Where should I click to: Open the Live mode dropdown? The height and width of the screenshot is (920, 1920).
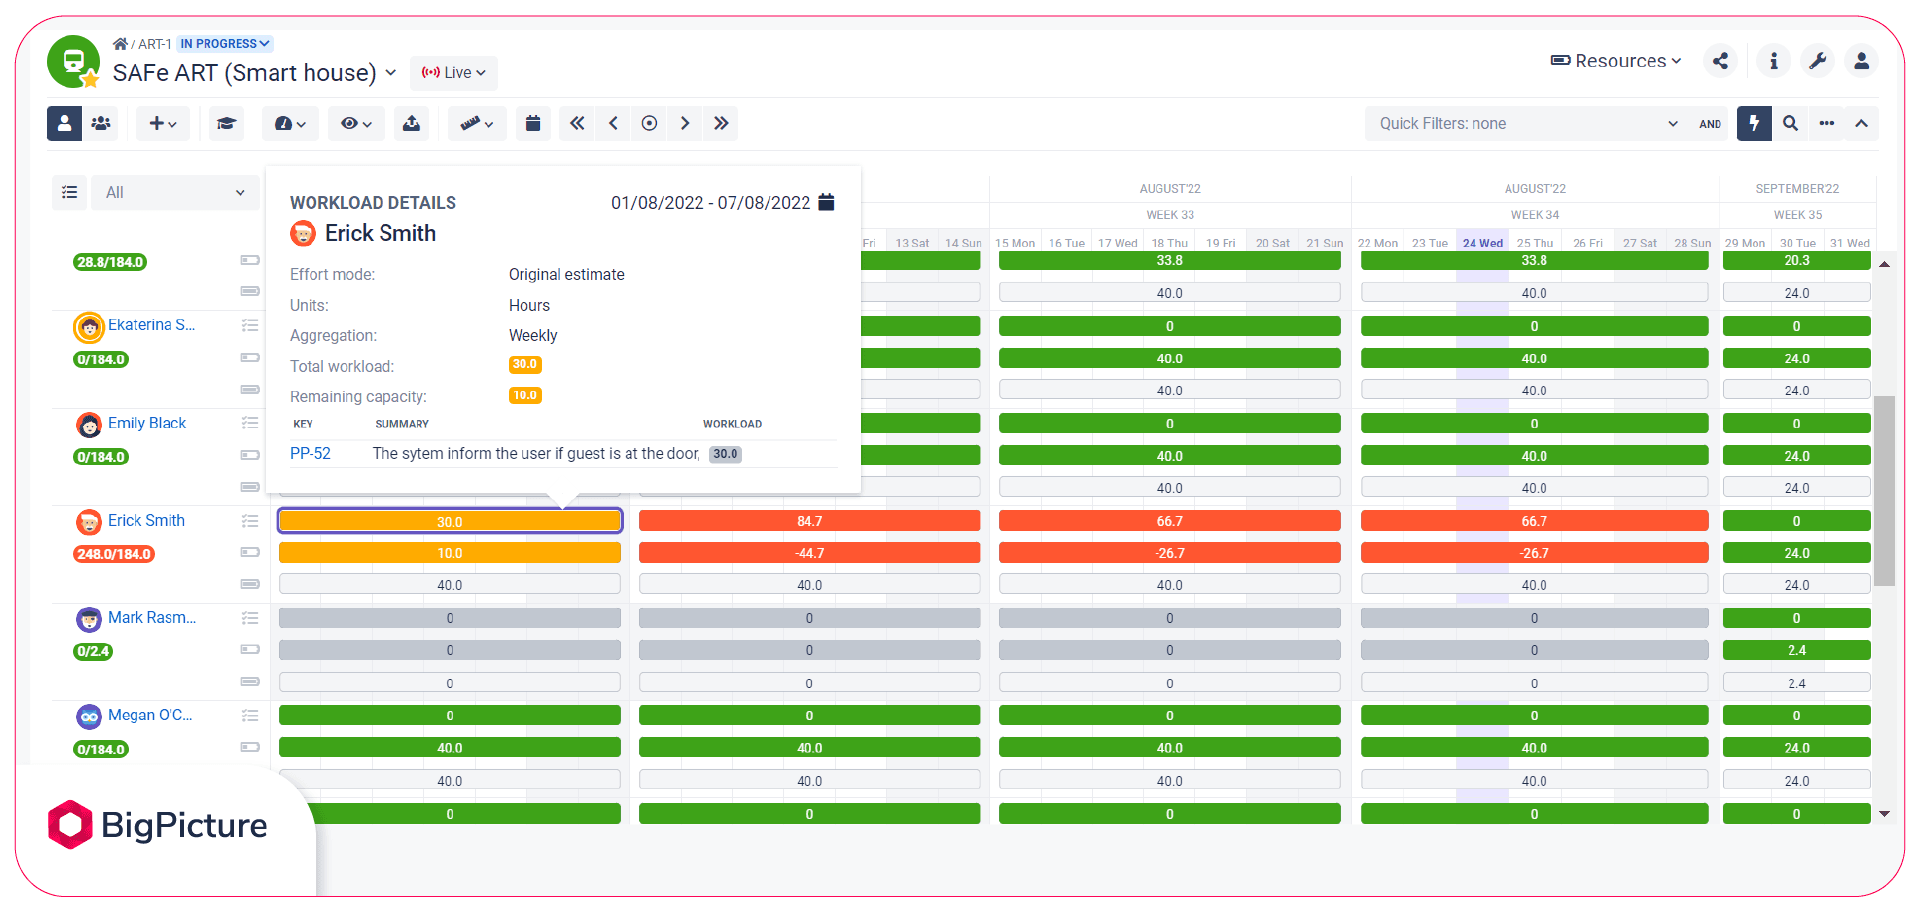click(x=454, y=73)
